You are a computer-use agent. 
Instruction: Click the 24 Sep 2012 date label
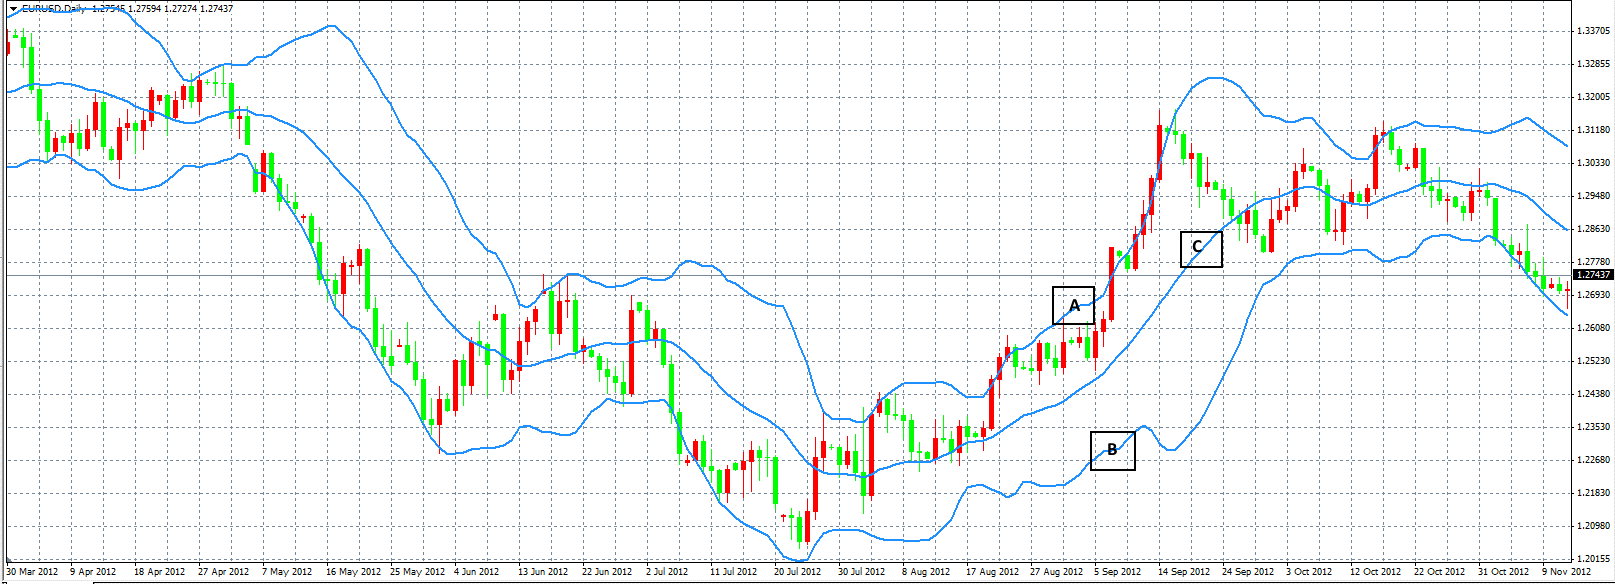(x=1248, y=572)
